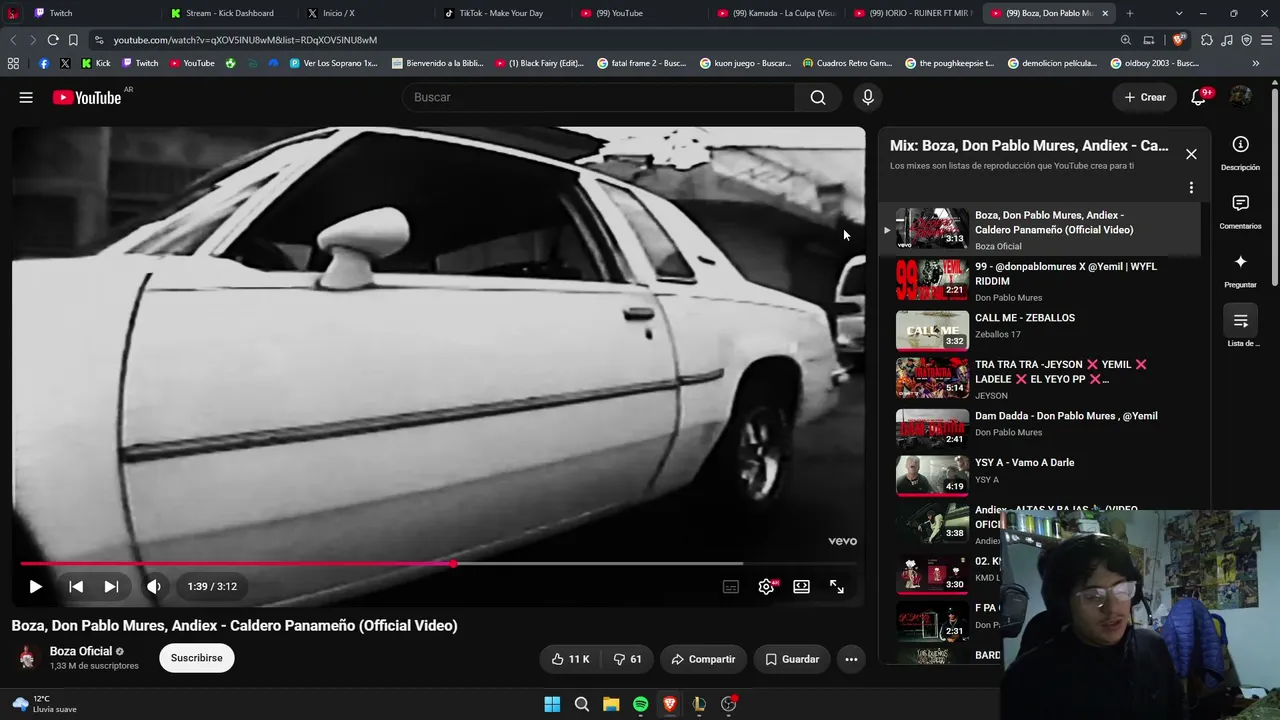
Task: Close the Mix playlist panel
Action: pyautogui.click(x=1191, y=154)
